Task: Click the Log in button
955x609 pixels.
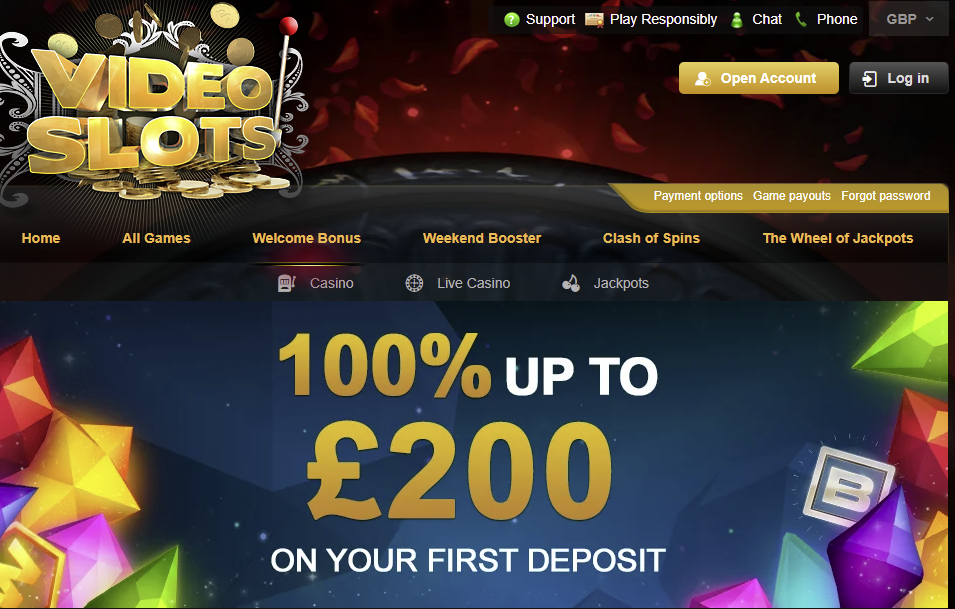Action: [898, 78]
